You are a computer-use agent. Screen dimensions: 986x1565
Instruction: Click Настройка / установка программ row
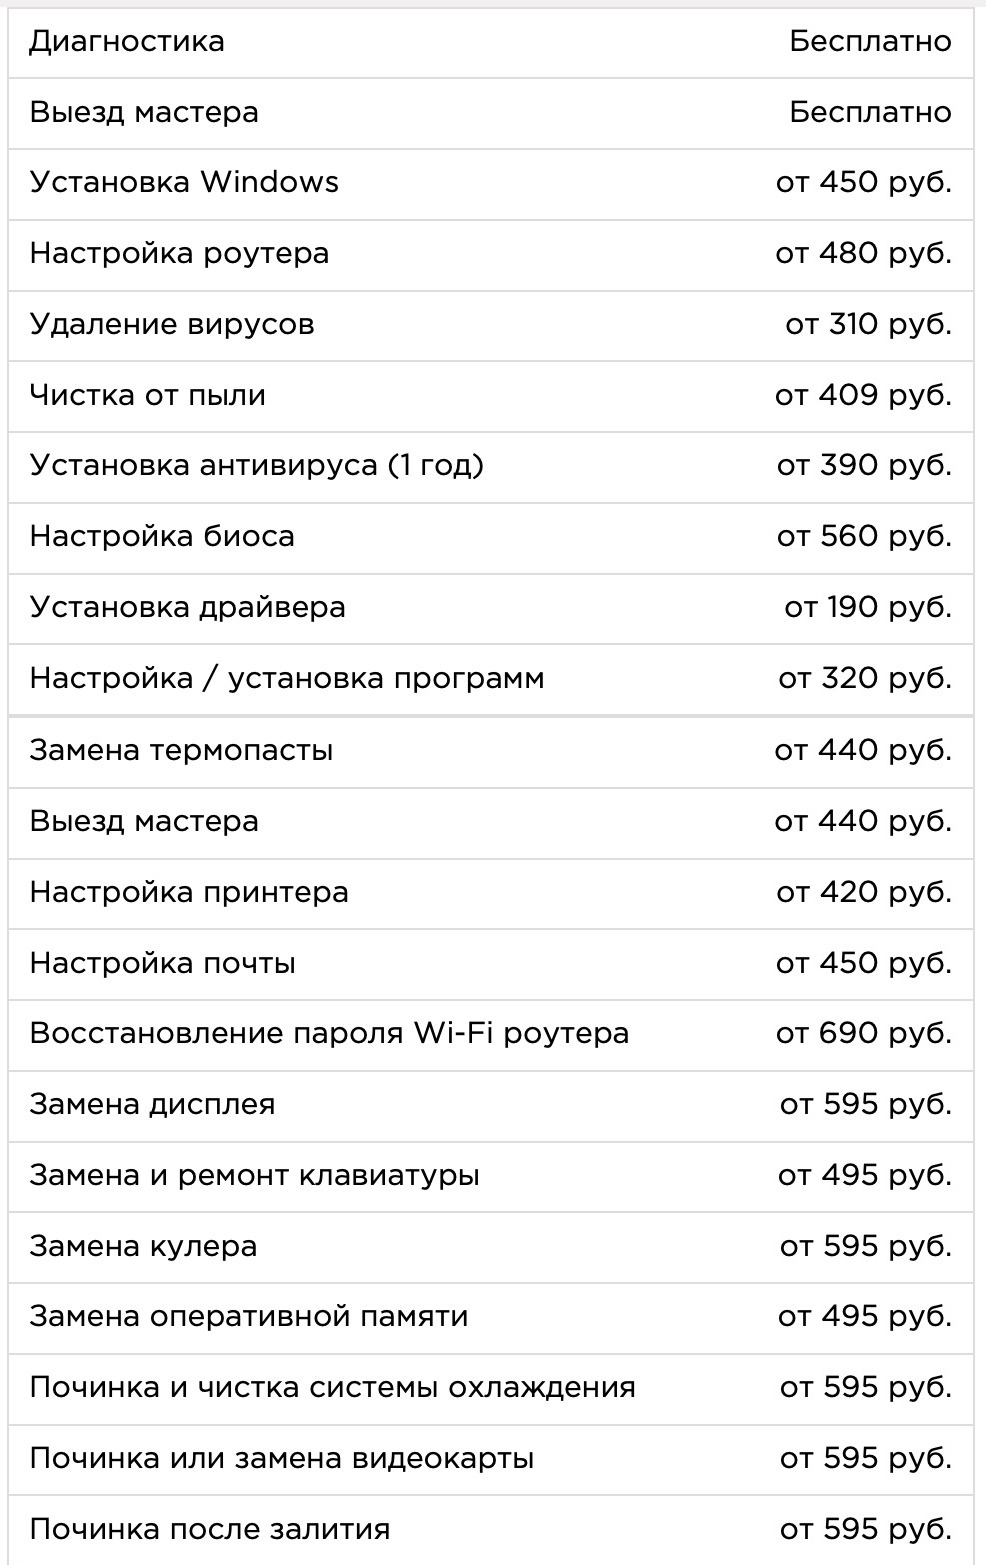point(287,679)
